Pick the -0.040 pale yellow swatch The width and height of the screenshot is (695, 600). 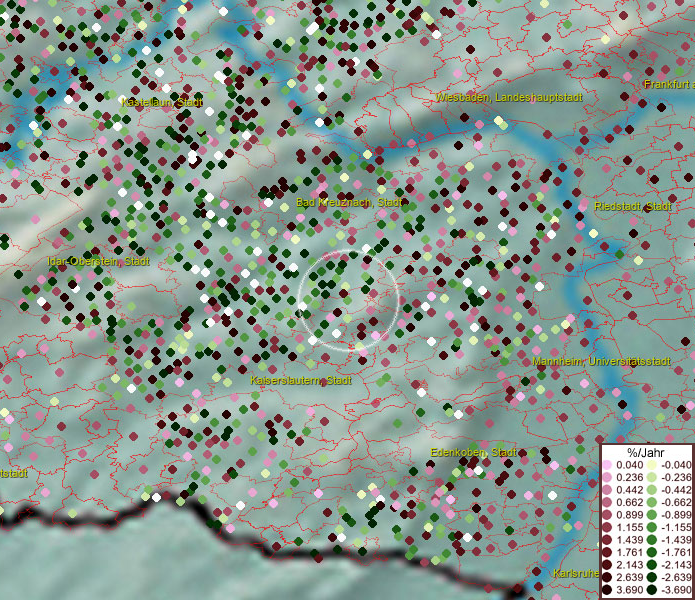(652, 465)
